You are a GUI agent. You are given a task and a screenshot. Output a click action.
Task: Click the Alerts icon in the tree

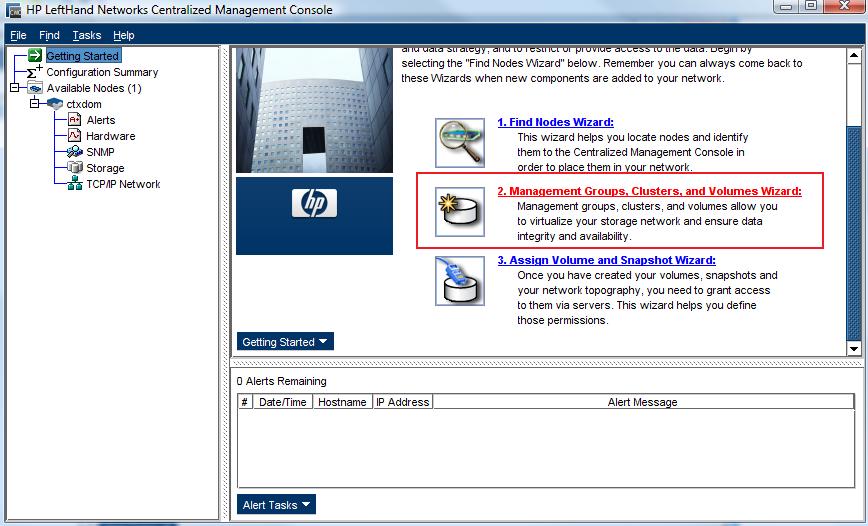click(75, 120)
